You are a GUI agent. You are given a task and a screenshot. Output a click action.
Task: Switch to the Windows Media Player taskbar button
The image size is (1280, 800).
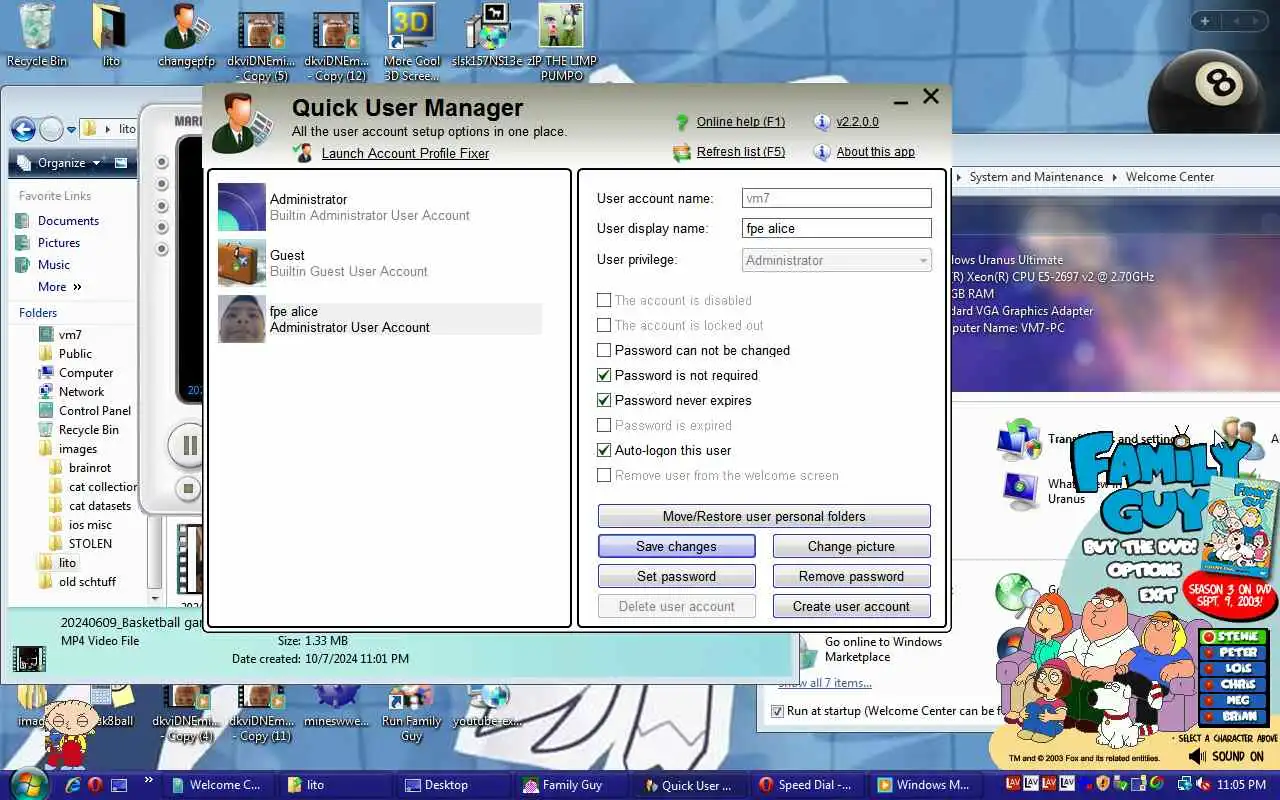923,785
